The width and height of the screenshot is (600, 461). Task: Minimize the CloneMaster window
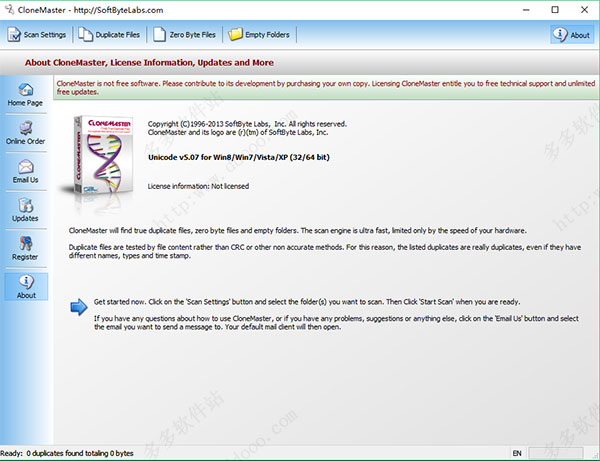tap(527, 10)
